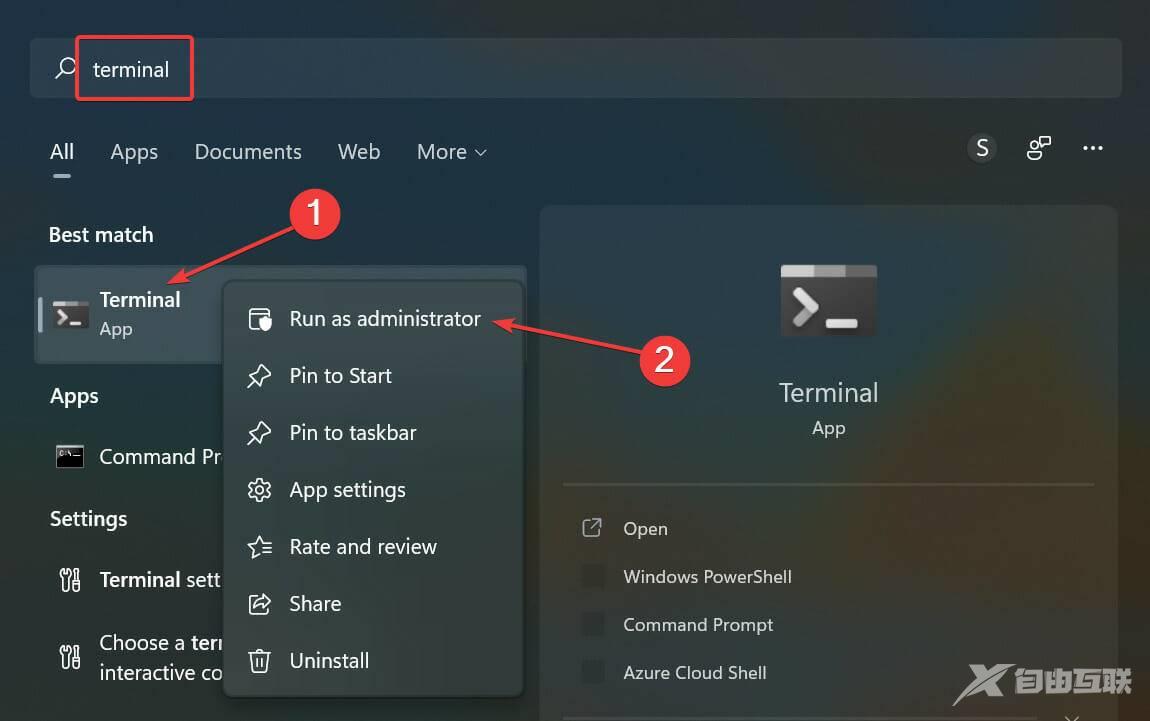Expand the More dropdown

tap(451, 152)
